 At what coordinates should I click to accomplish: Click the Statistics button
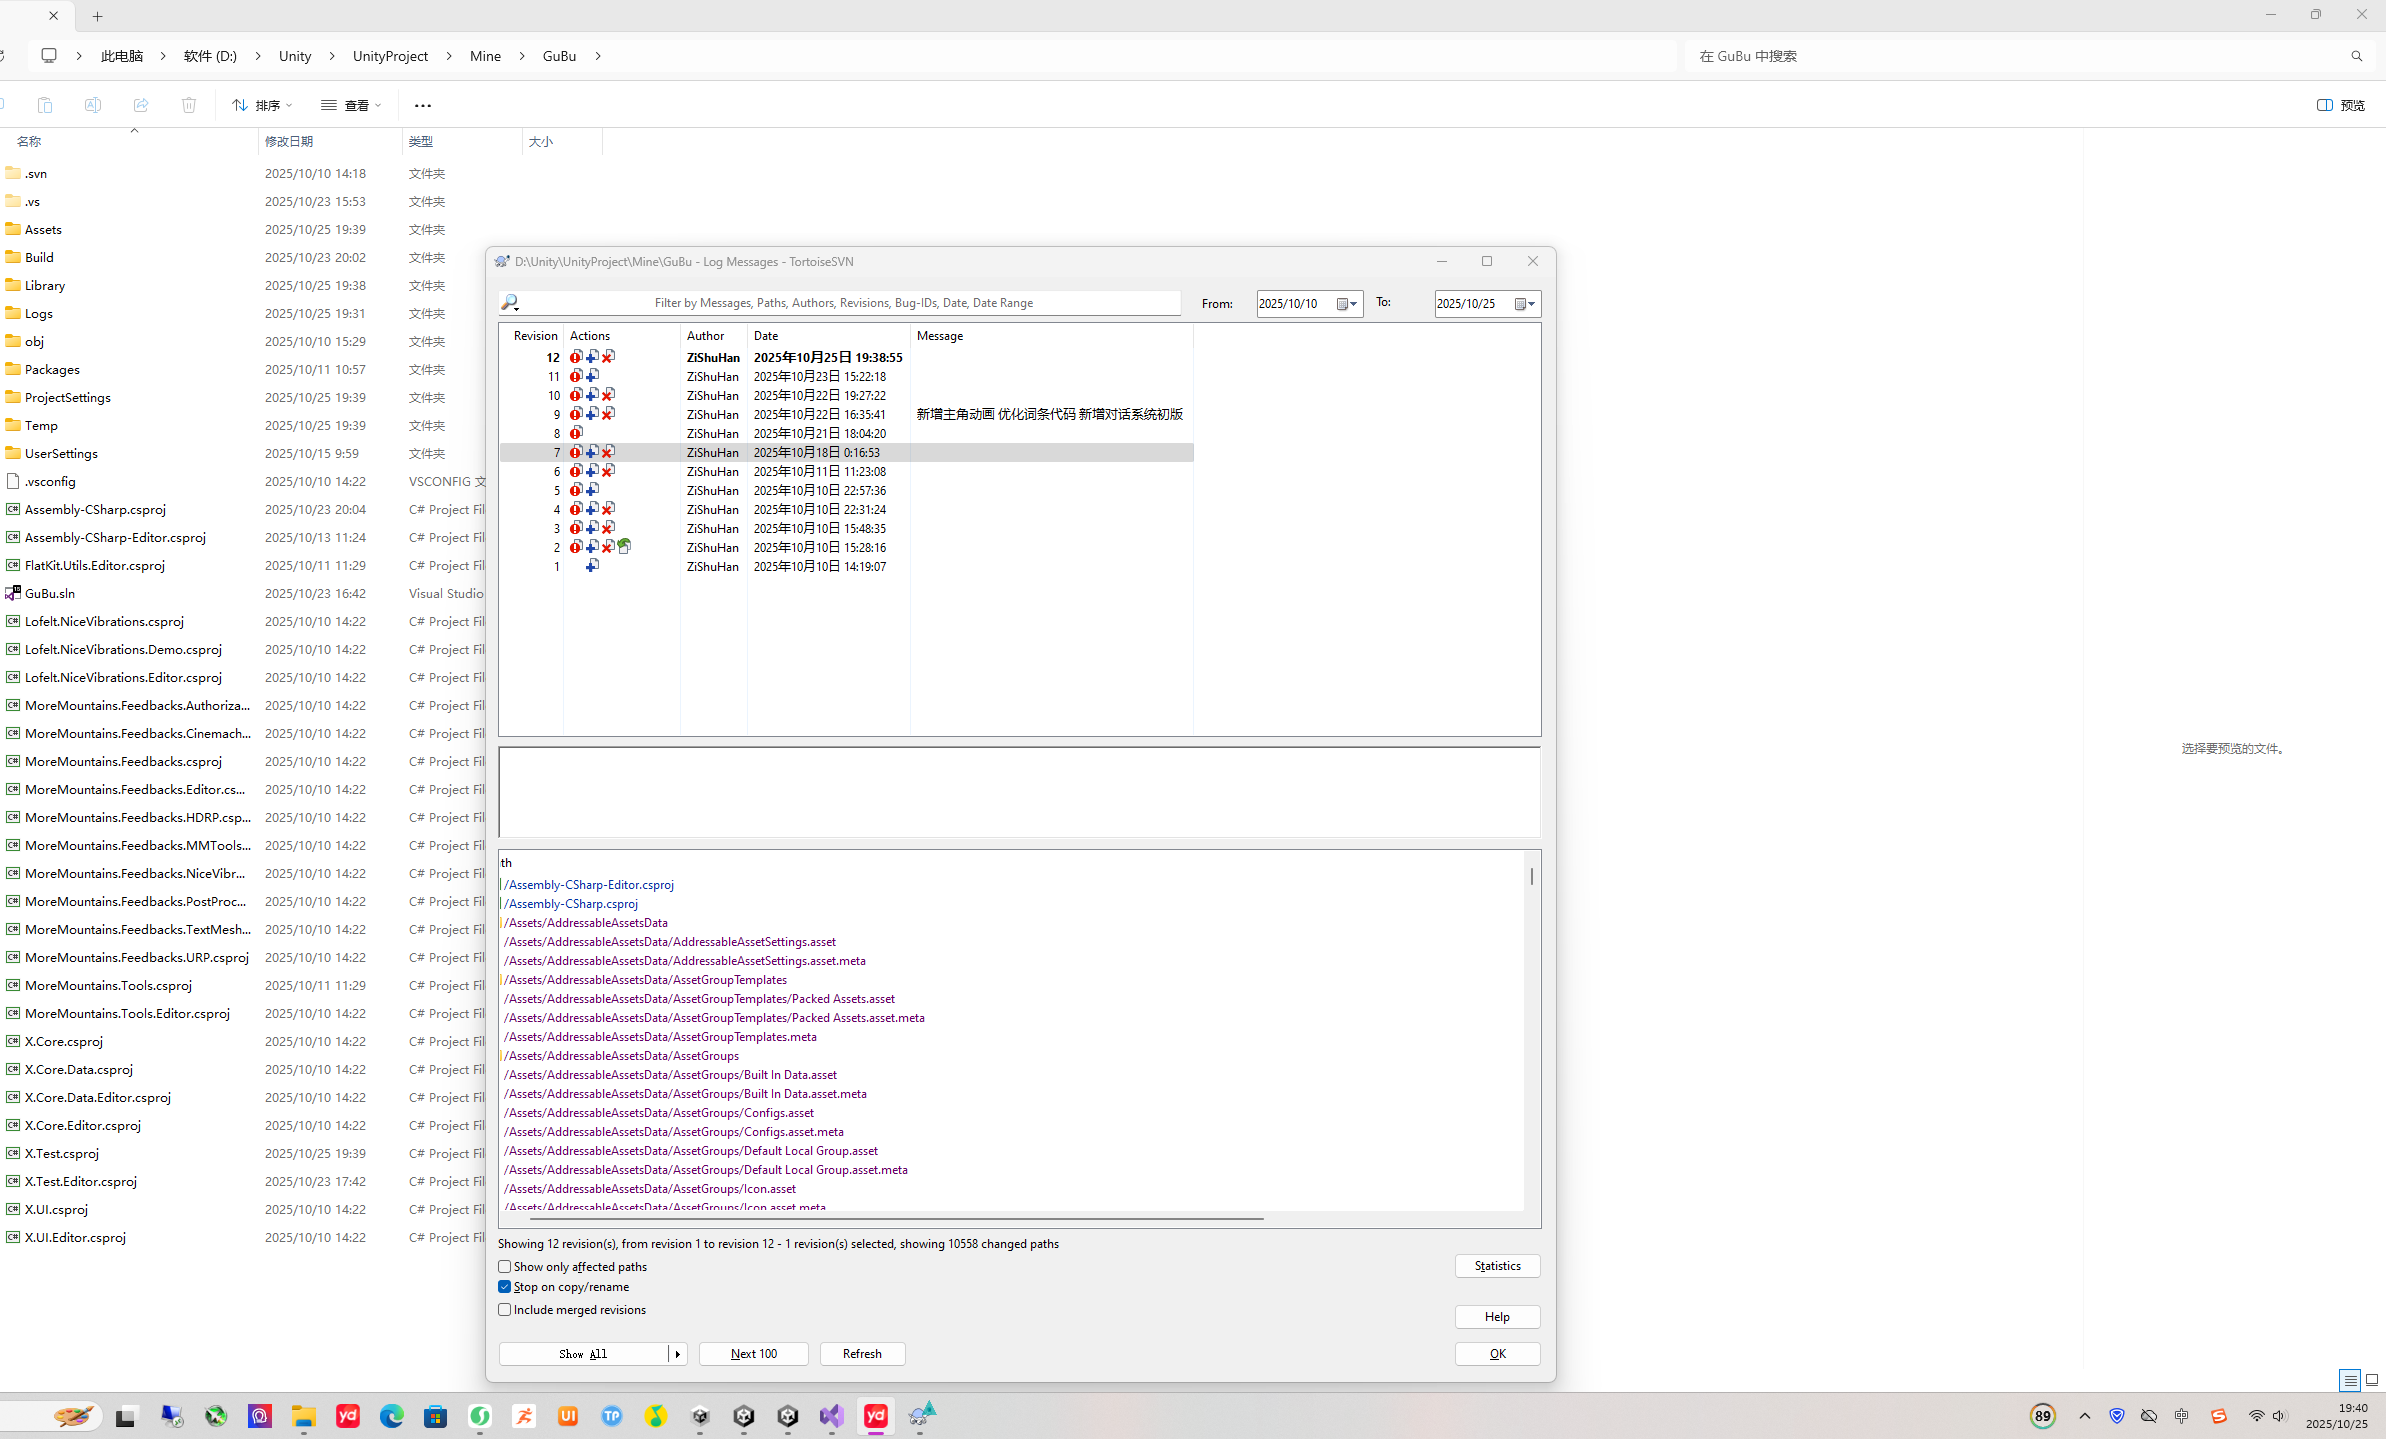(x=1497, y=1266)
